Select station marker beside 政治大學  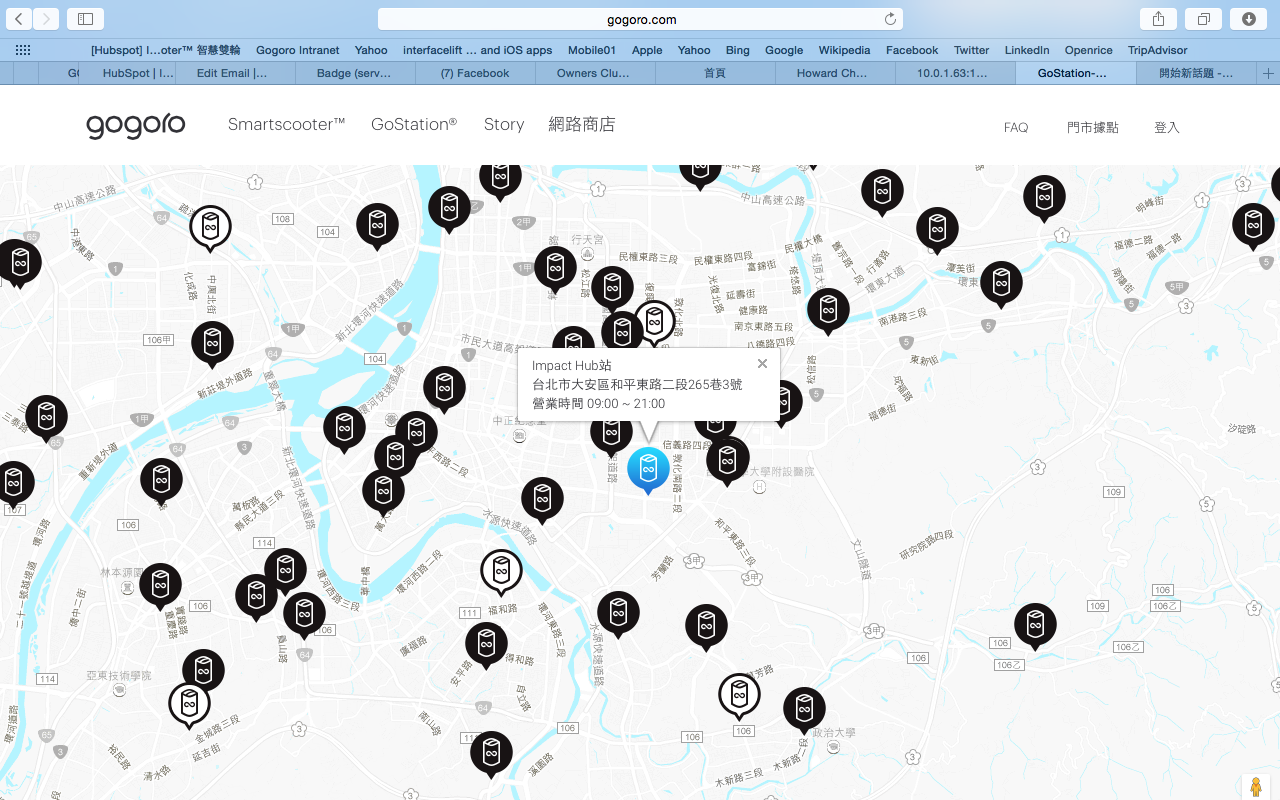(804, 710)
